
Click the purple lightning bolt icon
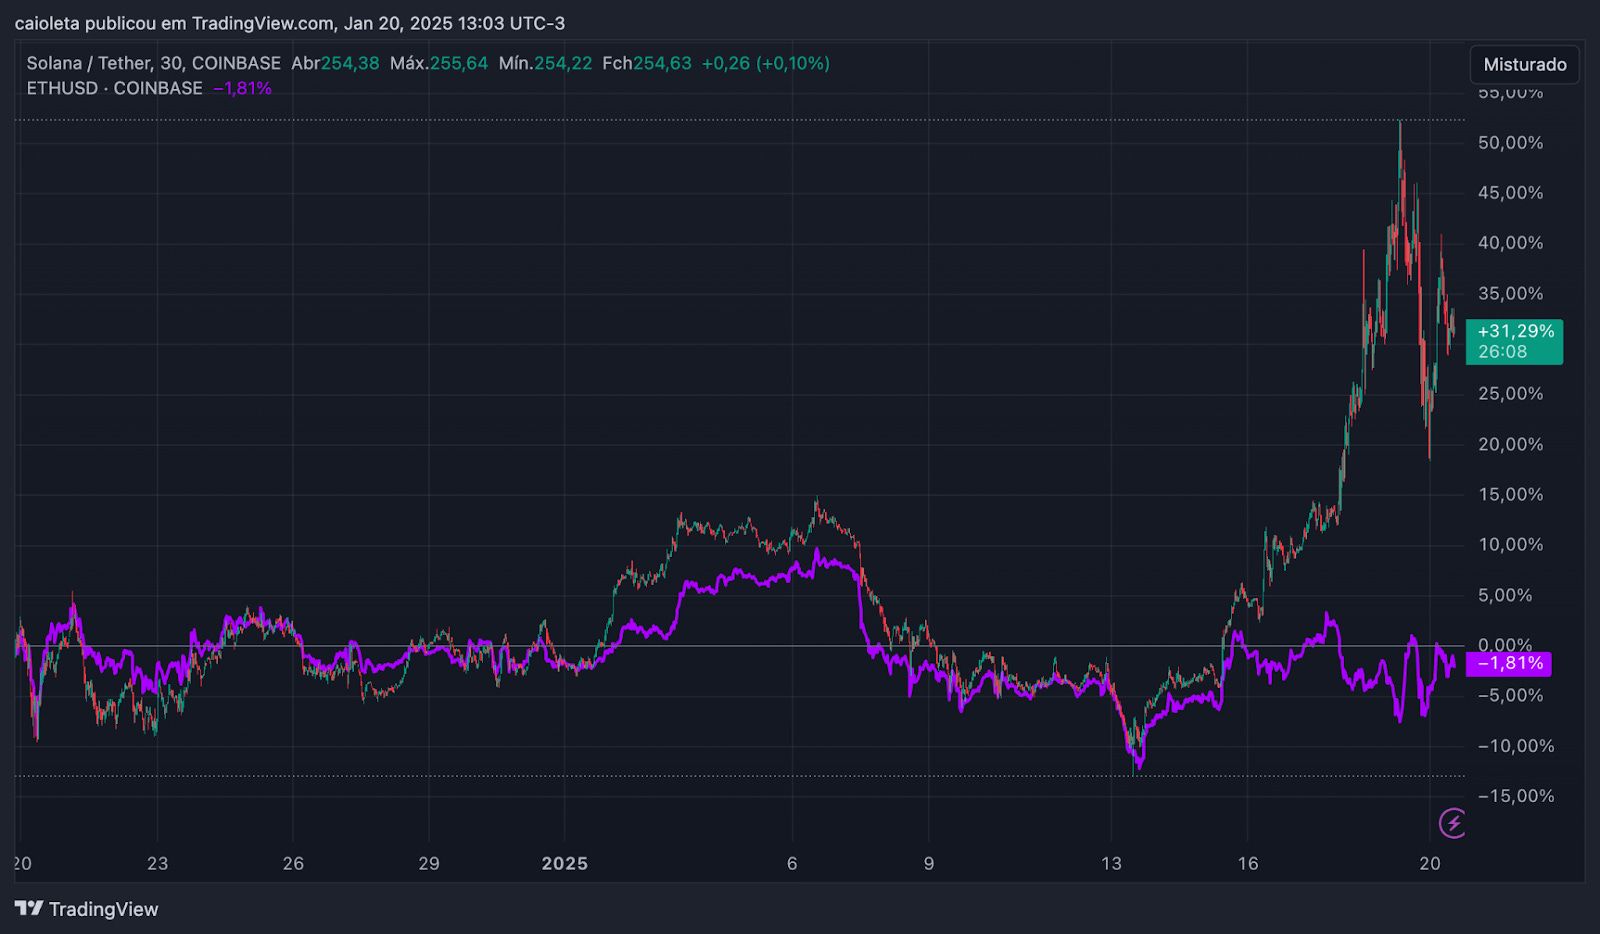1452,823
